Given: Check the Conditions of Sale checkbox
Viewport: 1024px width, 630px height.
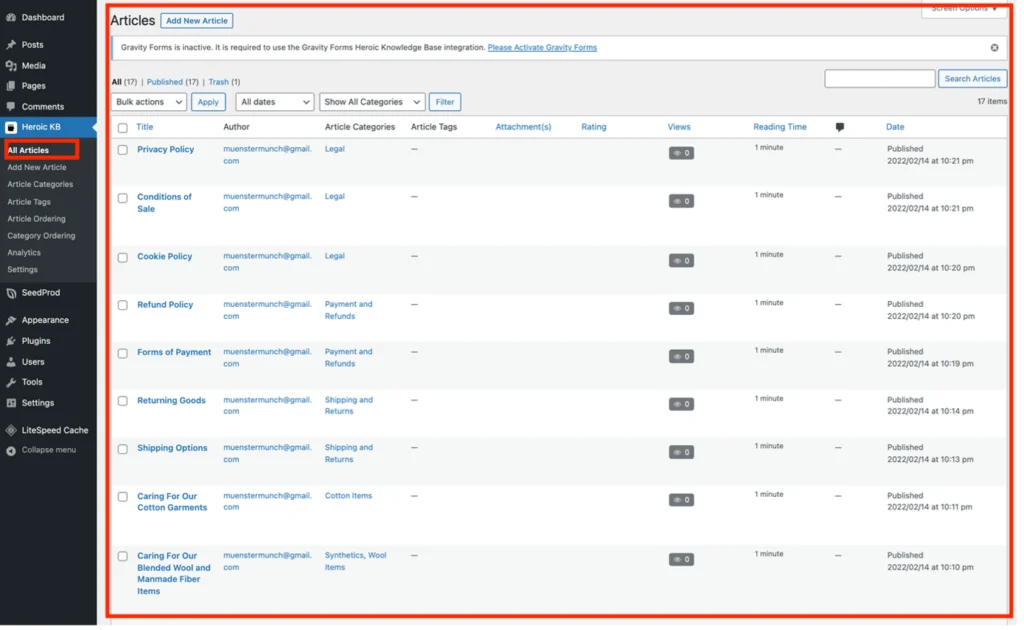Looking at the screenshot, I should (123, 198).
